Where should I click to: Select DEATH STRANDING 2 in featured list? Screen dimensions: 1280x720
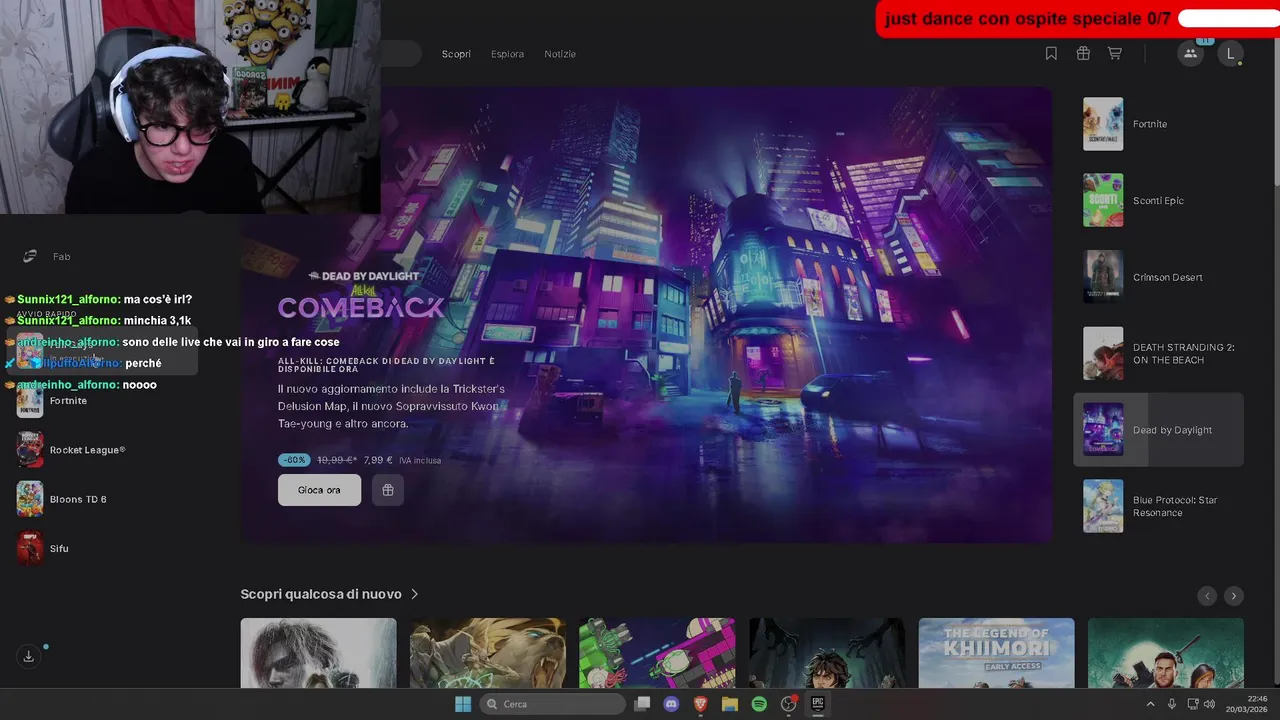click(x=1158, y=353)
